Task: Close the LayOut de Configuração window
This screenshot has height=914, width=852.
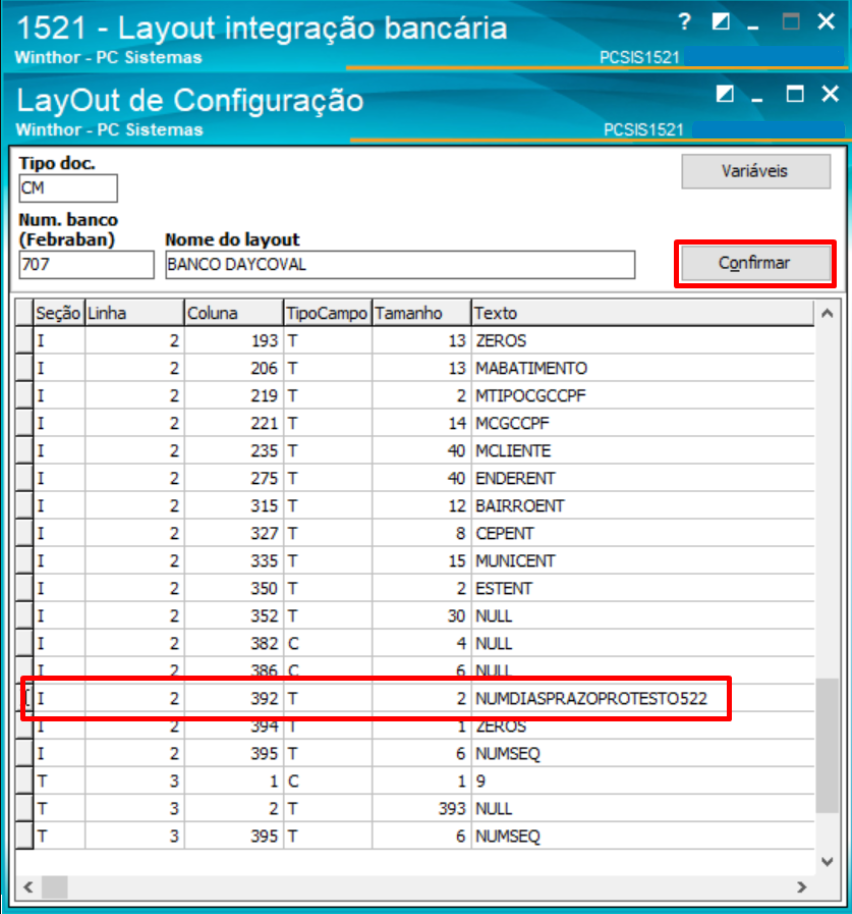Action: pos(830,94)
